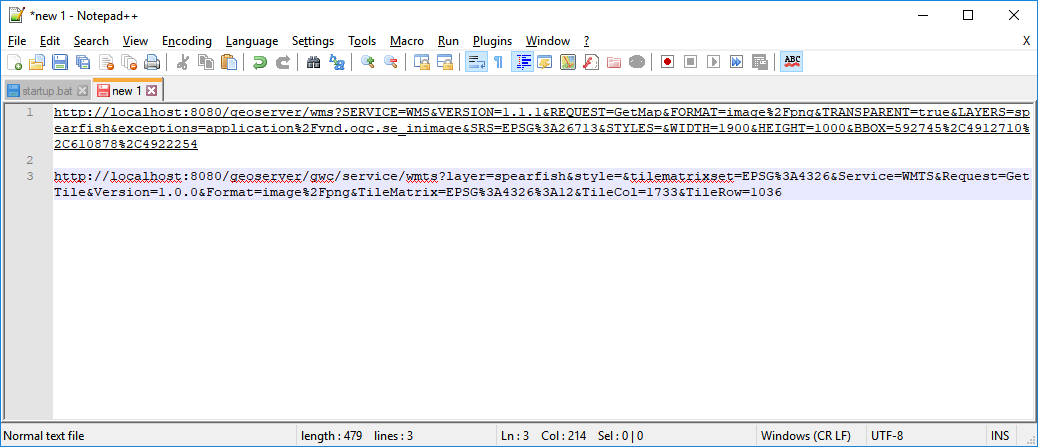The width and height of the screenshot is (1038, 447).
Task: Click the green Undo arrow
Action: pyautogui.click(x=260, y=62)
